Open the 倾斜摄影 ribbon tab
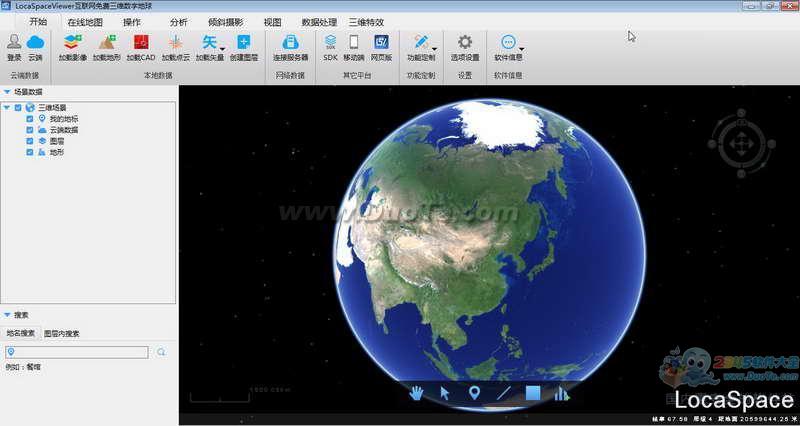The width and height of the screenshot is (800, 426). tap(226, 22)
